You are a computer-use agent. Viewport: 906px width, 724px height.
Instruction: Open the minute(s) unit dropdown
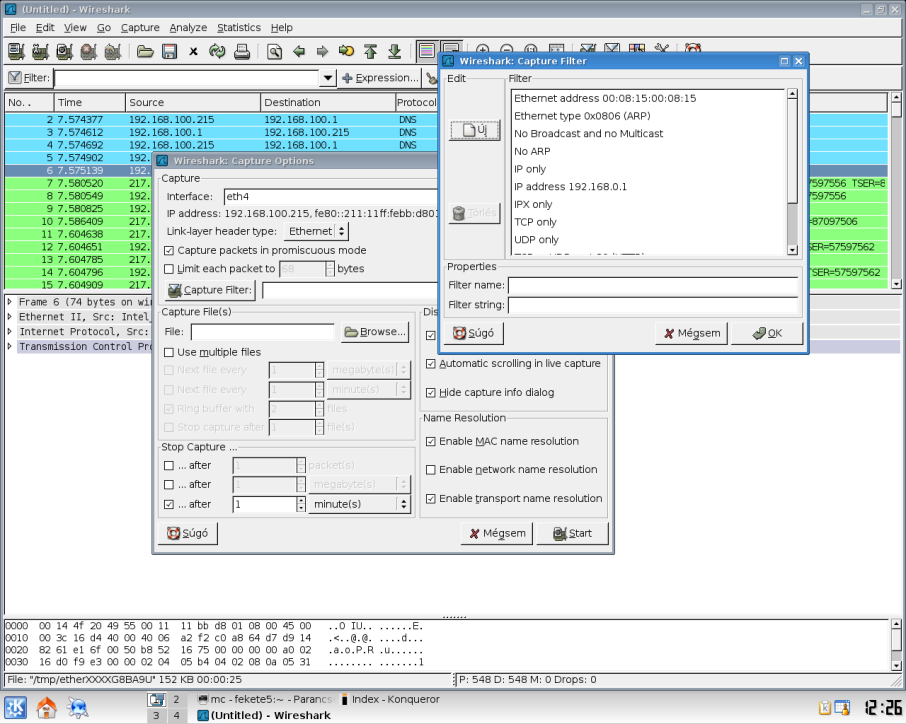[359, 504]
